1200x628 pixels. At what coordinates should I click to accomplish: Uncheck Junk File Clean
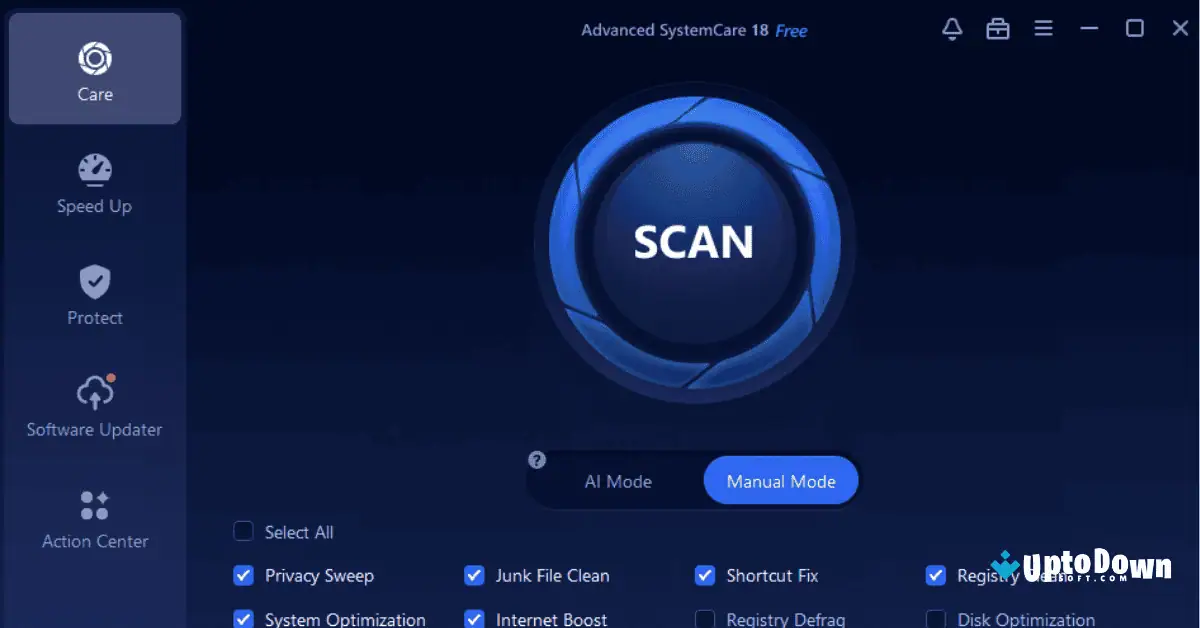(x=474, y=576)
